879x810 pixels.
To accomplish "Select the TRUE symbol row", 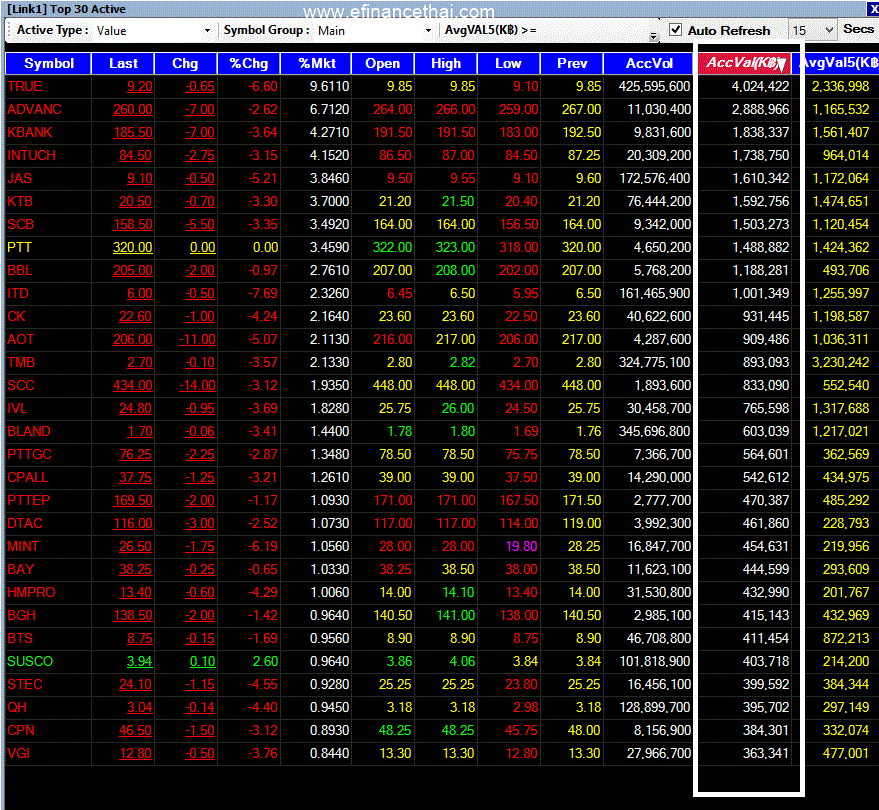I will click(440, 86).
